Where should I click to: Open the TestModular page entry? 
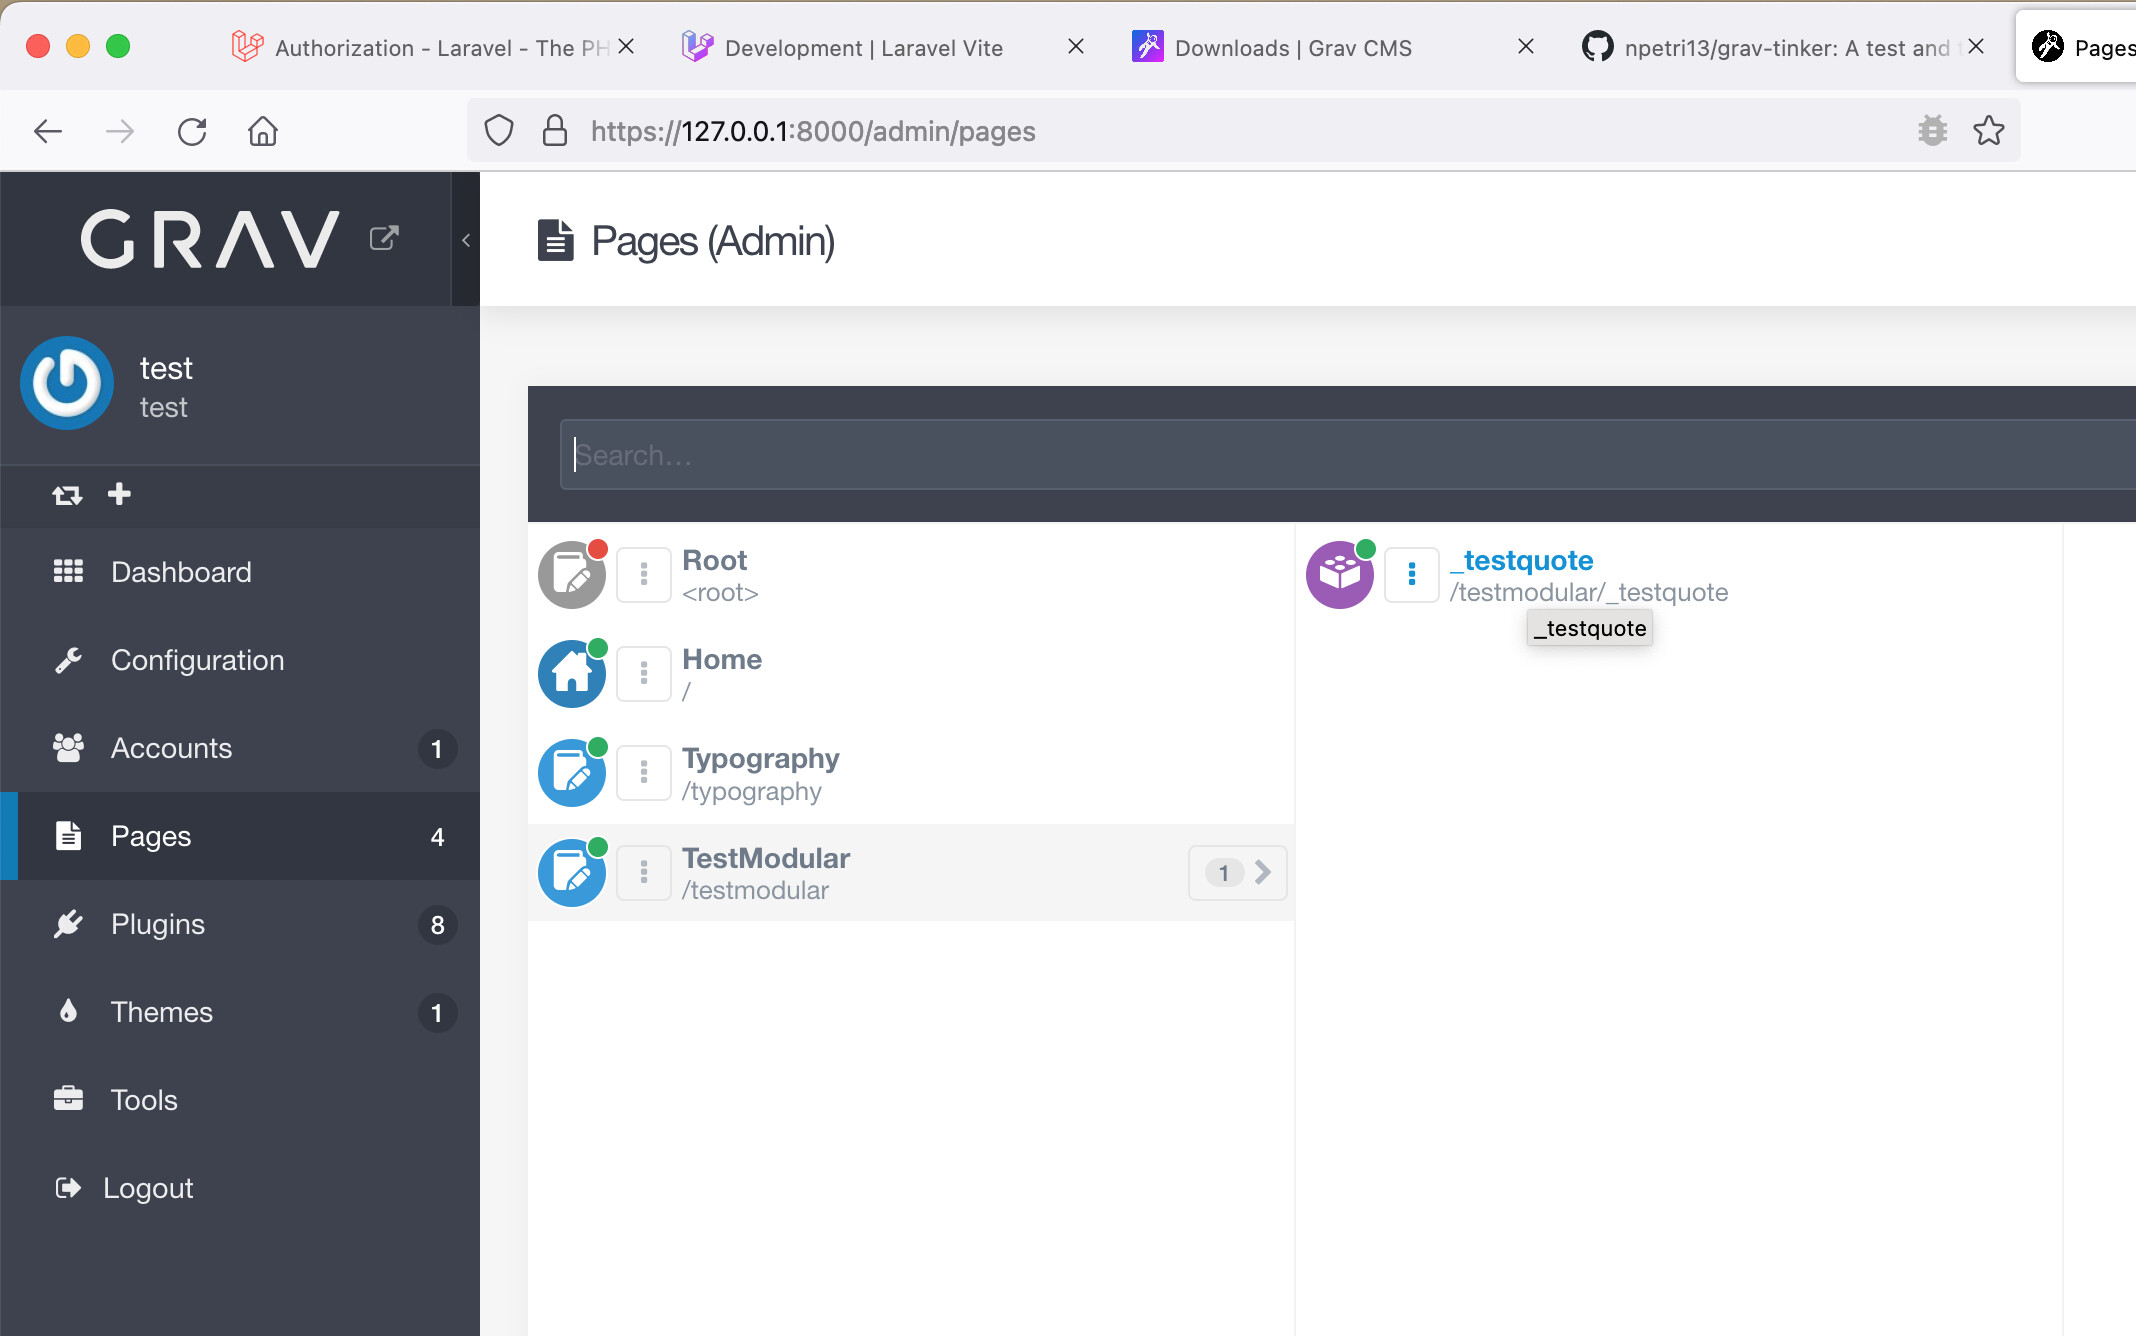(x=766, y=858)
